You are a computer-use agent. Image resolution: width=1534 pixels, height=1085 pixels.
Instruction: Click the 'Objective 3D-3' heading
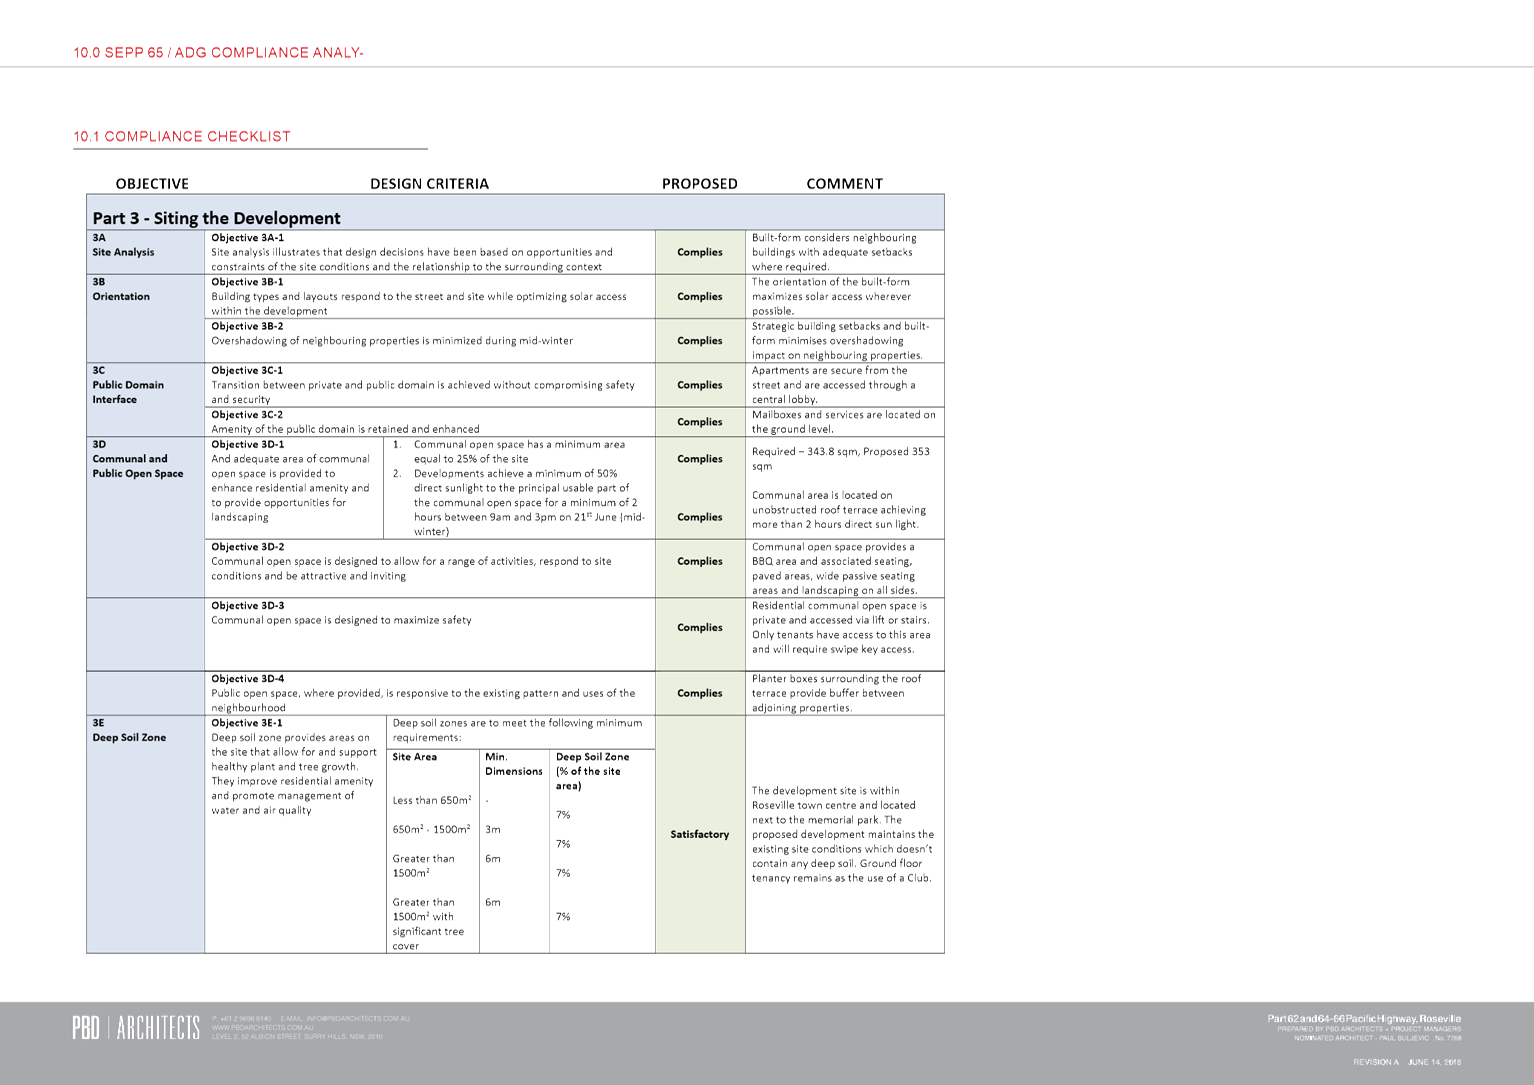[247, 606]
